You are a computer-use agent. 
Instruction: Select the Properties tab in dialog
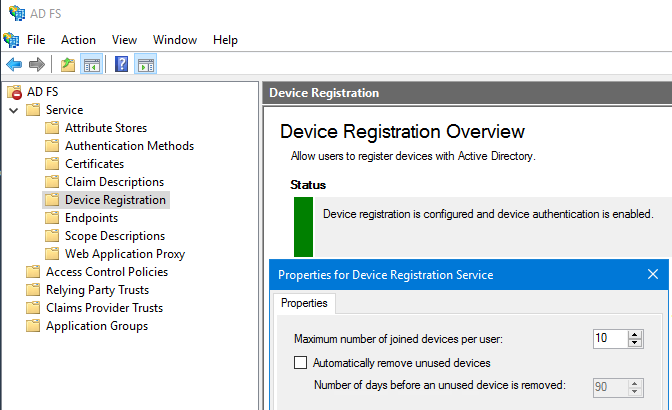(304, 303)
